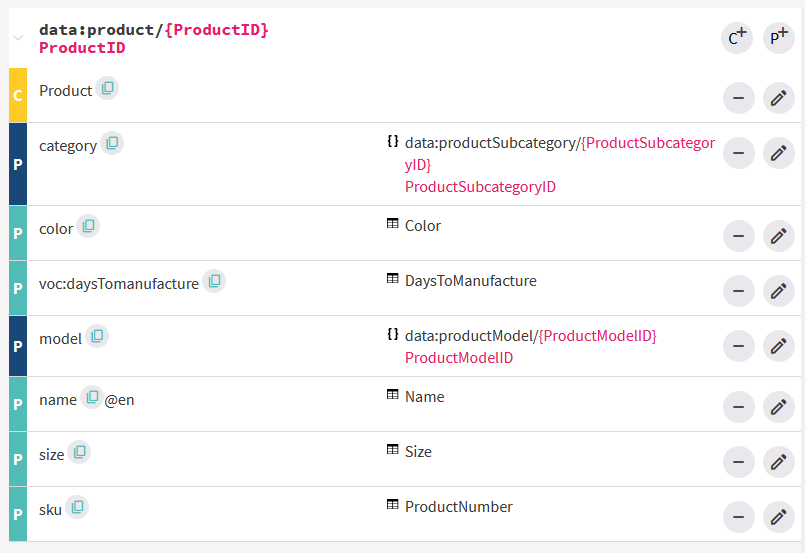Remove the category property row

click(738, 152)
